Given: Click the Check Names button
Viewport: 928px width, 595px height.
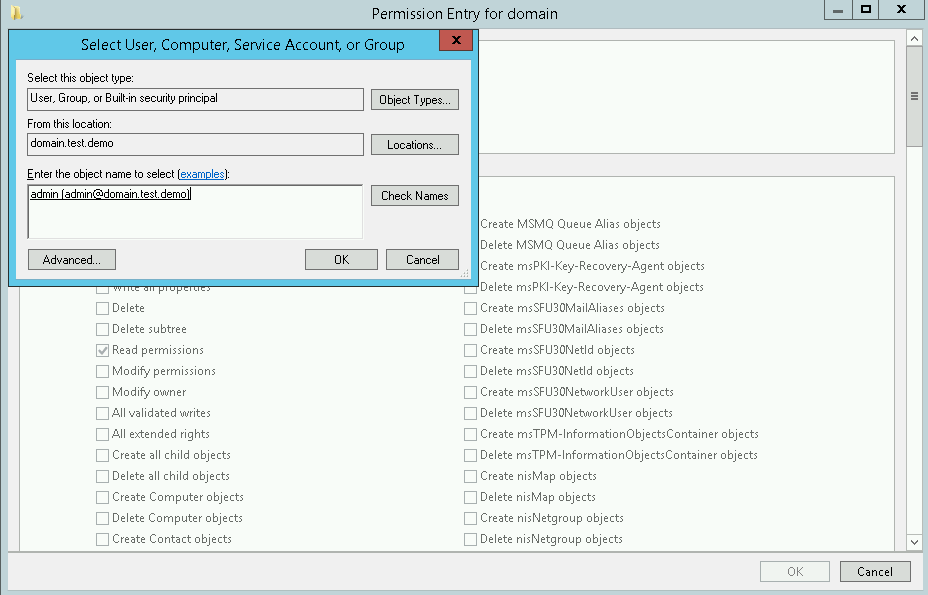Looking at the screenshot, I should tap(415, 195).
